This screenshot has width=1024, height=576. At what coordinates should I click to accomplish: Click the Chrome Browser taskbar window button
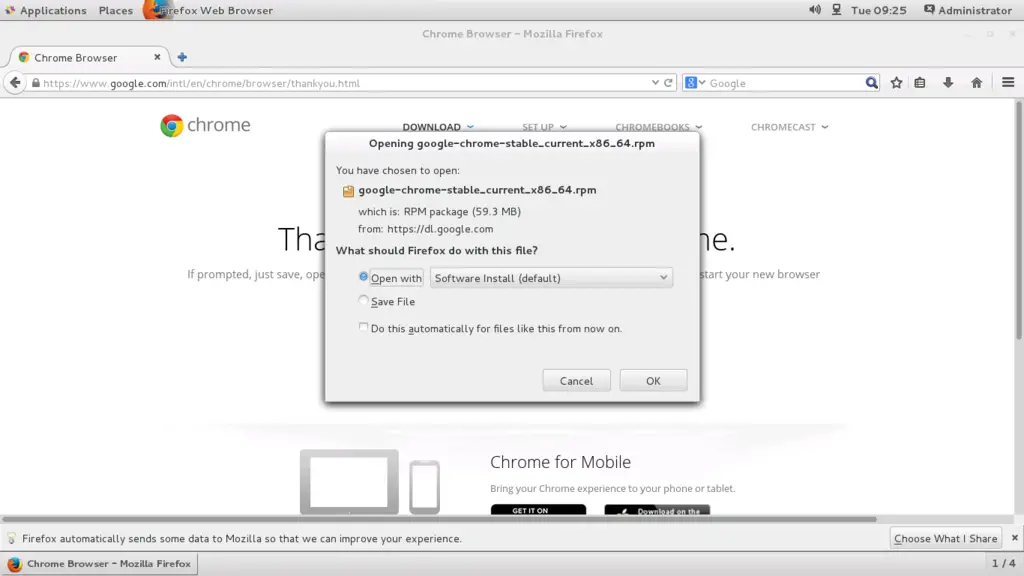tap(99, 564)
